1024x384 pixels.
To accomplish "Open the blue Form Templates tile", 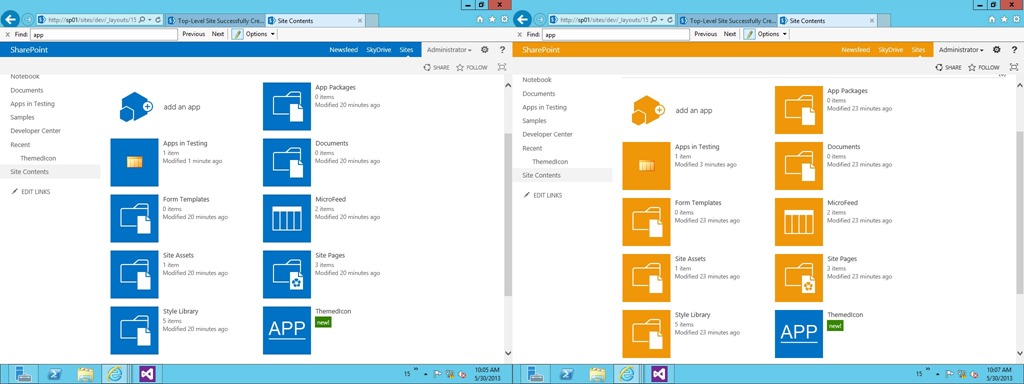I will [x=135, y=218].
